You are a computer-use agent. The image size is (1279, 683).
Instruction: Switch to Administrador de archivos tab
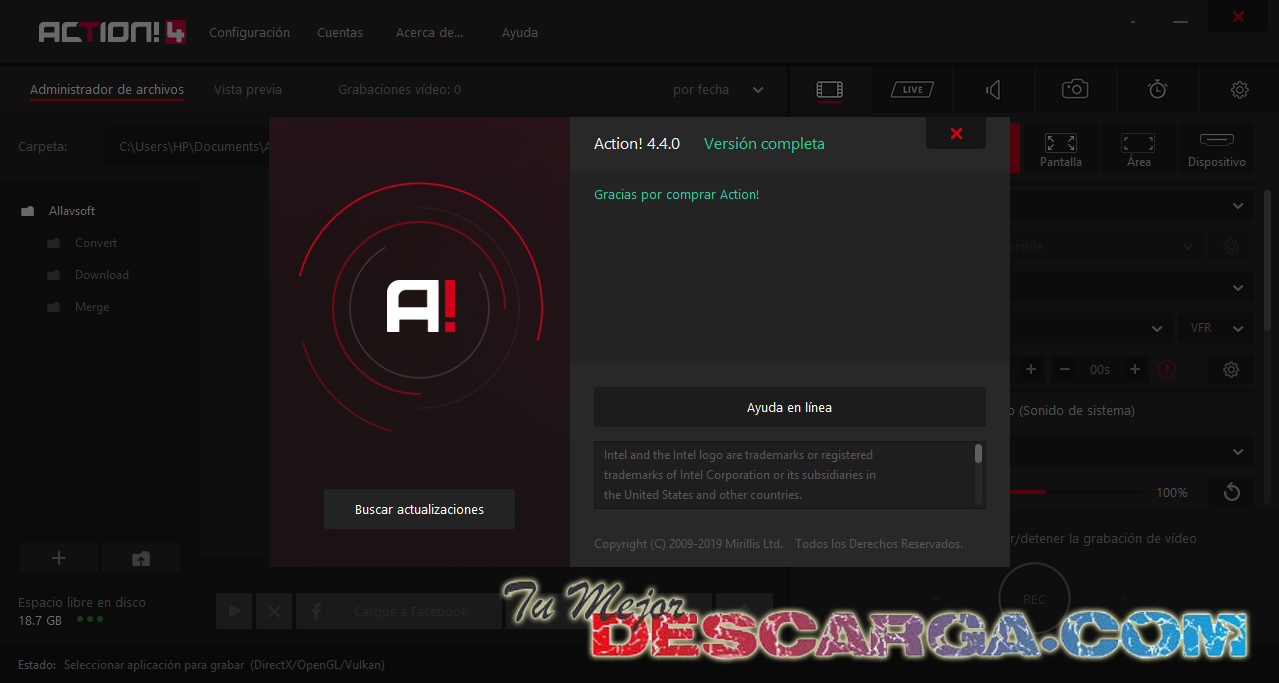coord(107,90)
